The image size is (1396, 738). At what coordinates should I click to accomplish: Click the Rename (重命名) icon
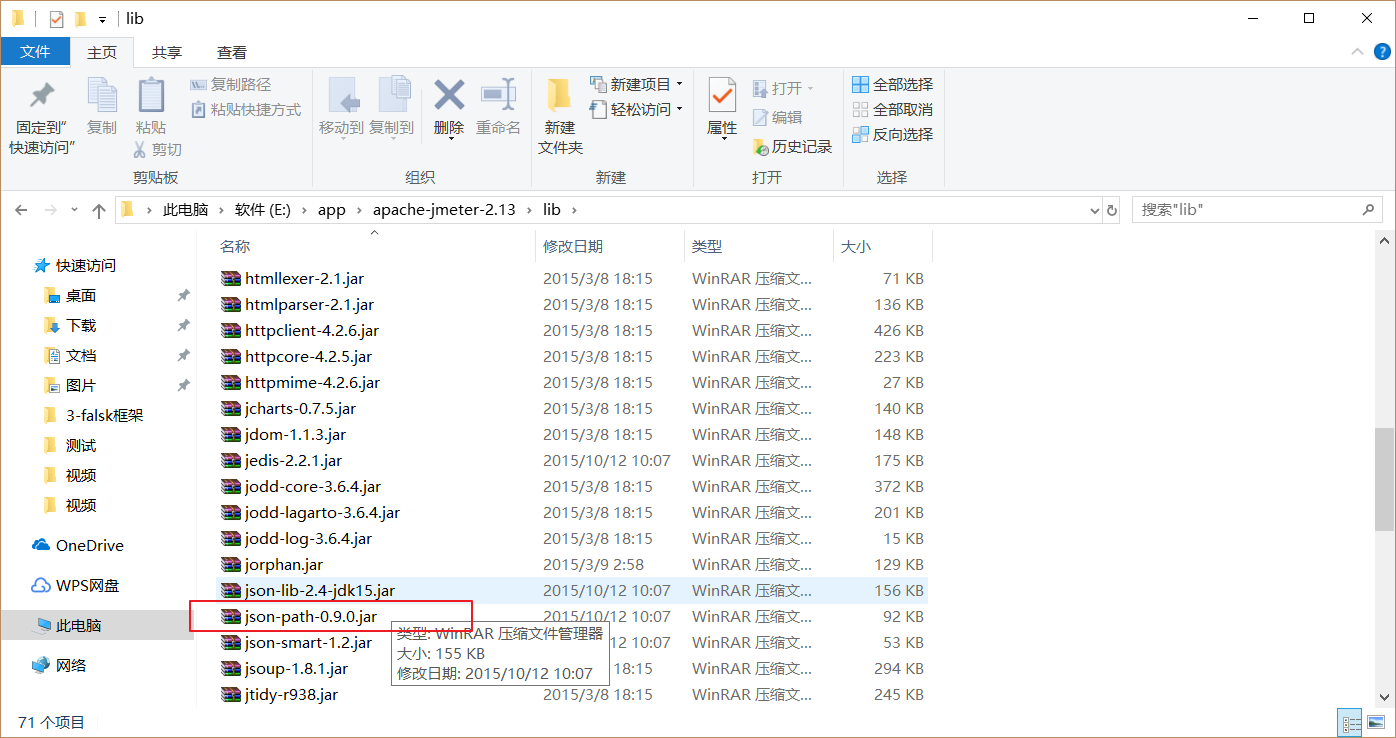(x=498, y=95)
